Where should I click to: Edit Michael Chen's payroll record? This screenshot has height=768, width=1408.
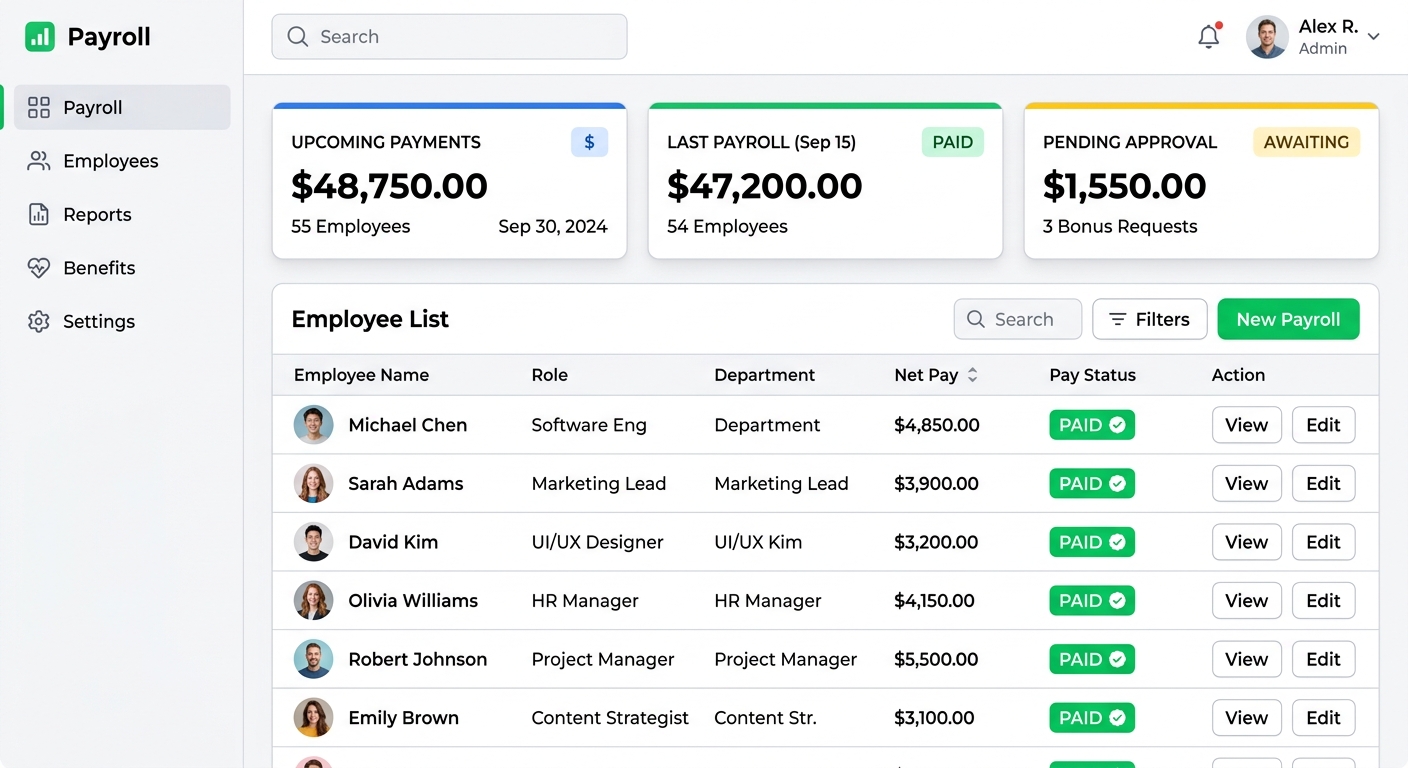(x=1323, y=425)
